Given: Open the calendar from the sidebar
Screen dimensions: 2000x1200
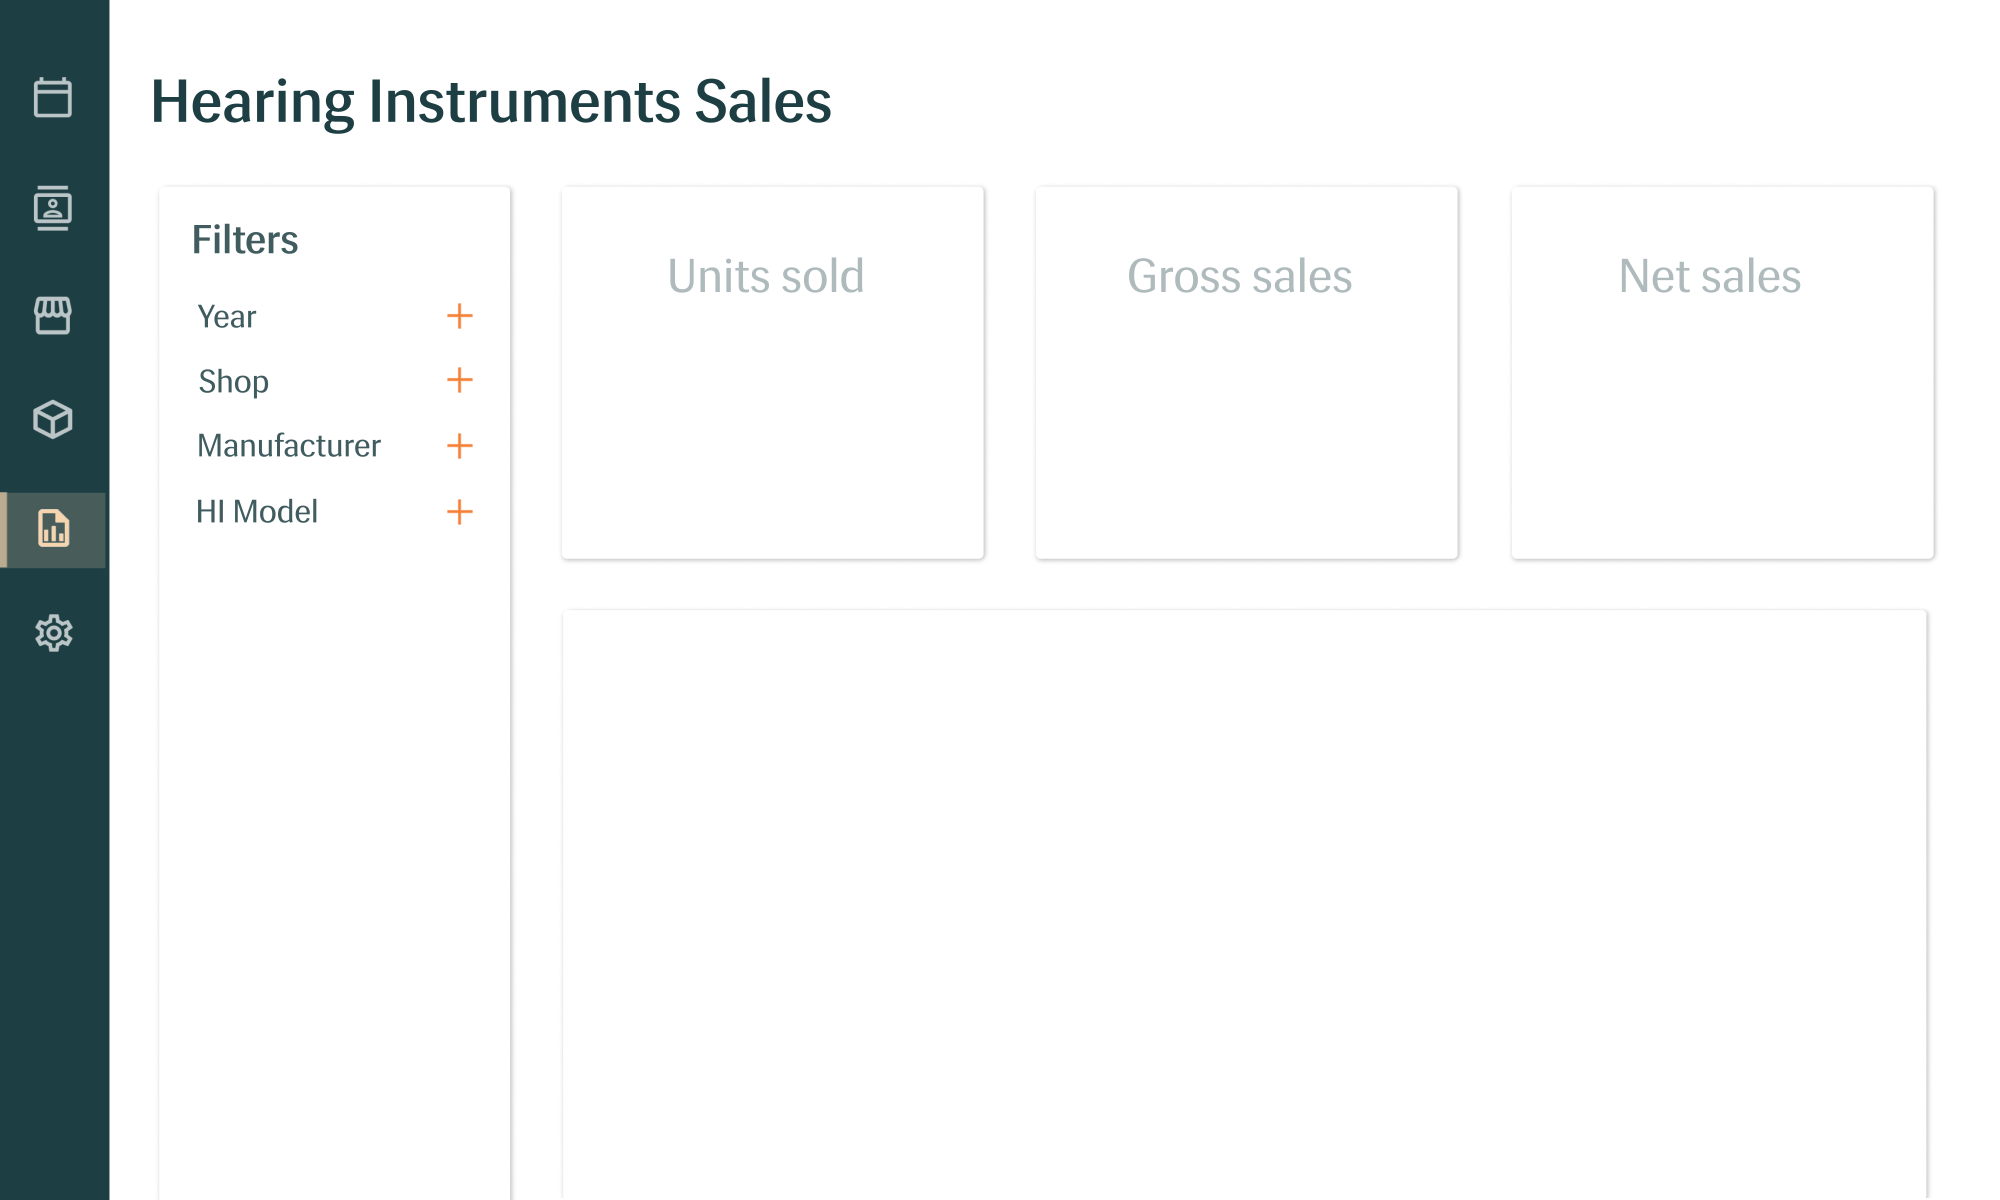Looking at the screenshot, I should [x=53, y=98].
